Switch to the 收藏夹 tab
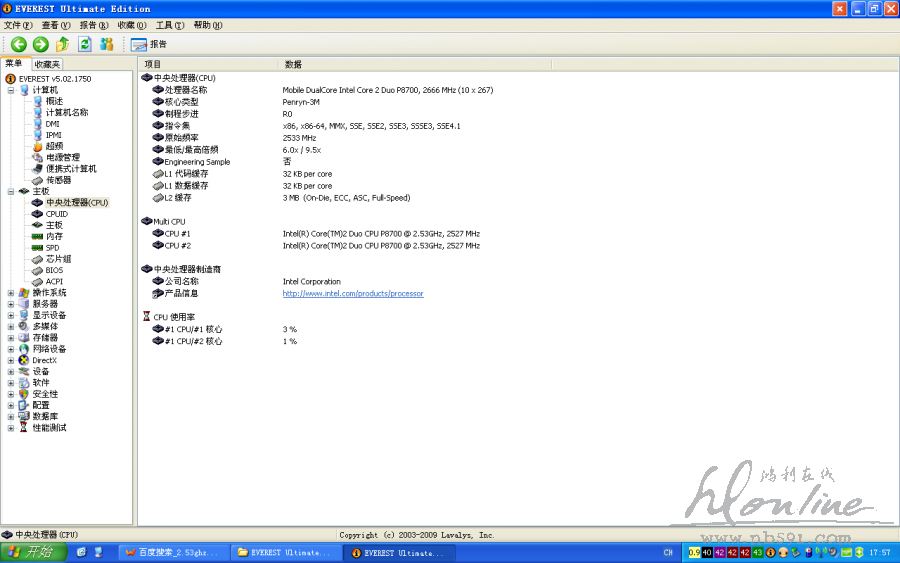The height and width of the screenshot is (563, 900). [46, 64]
